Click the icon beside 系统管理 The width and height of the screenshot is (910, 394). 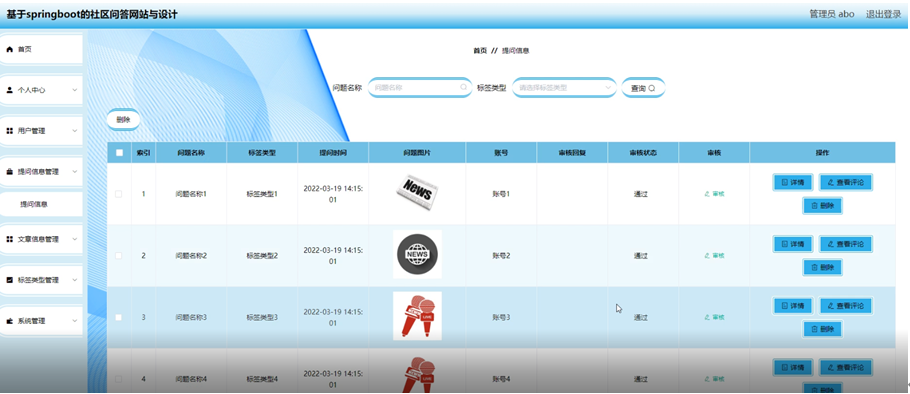coord(9,321)
